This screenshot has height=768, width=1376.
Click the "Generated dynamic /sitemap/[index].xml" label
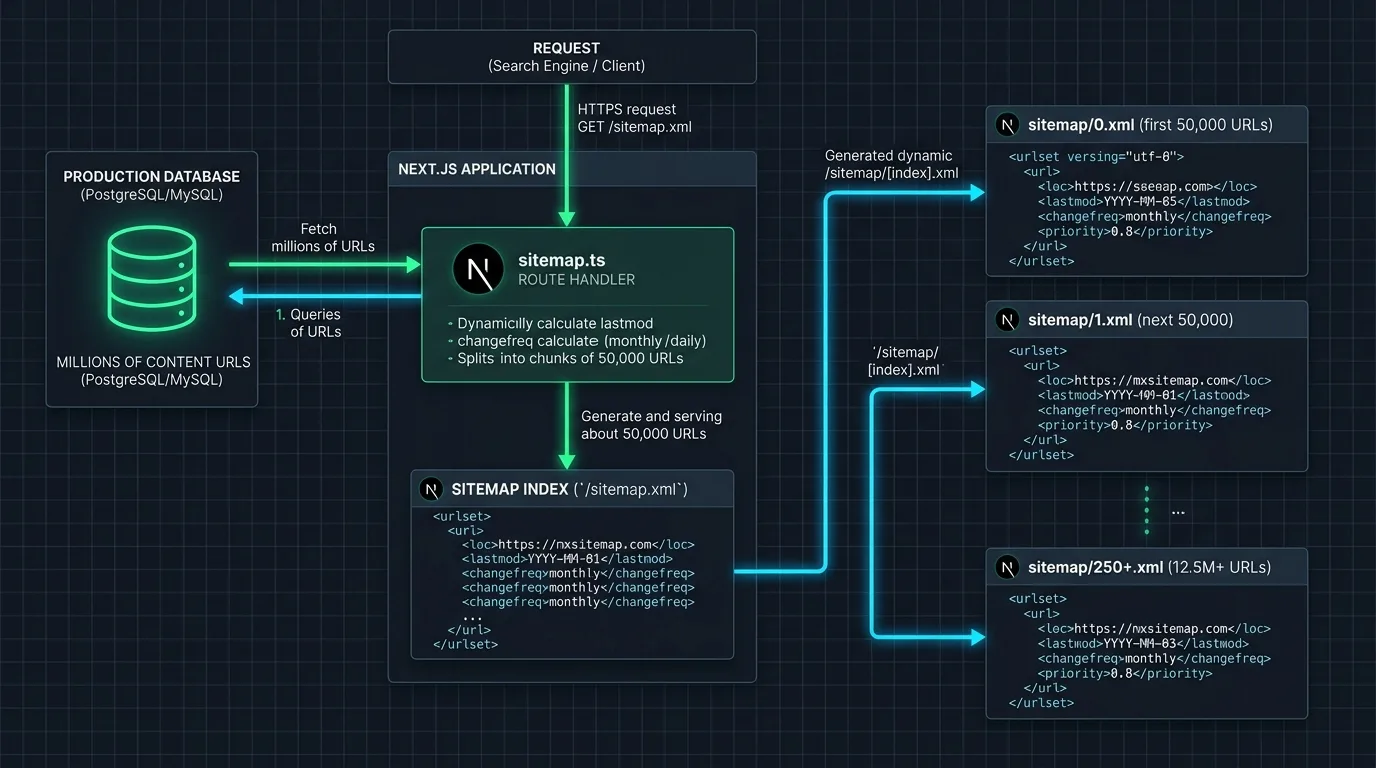889,164
